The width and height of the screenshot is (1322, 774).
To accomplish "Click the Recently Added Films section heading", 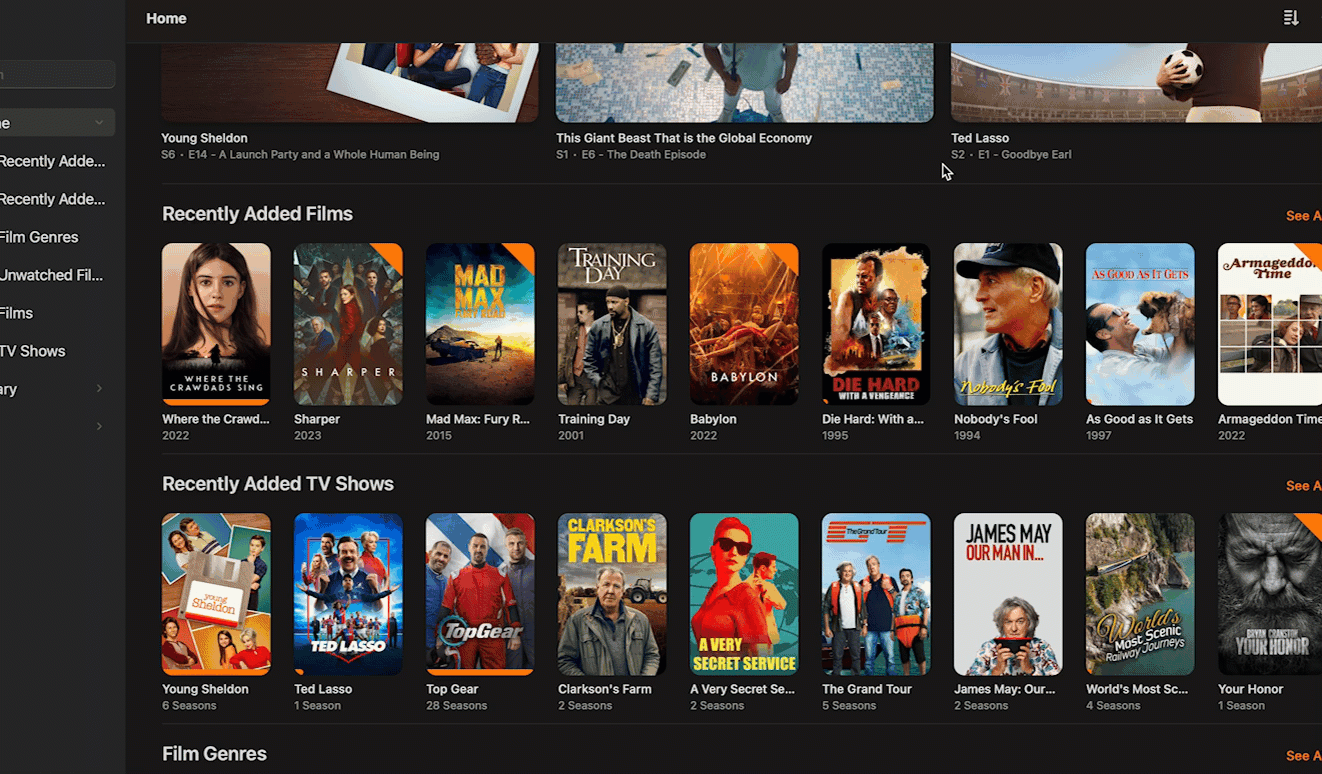I will point(257,214).
